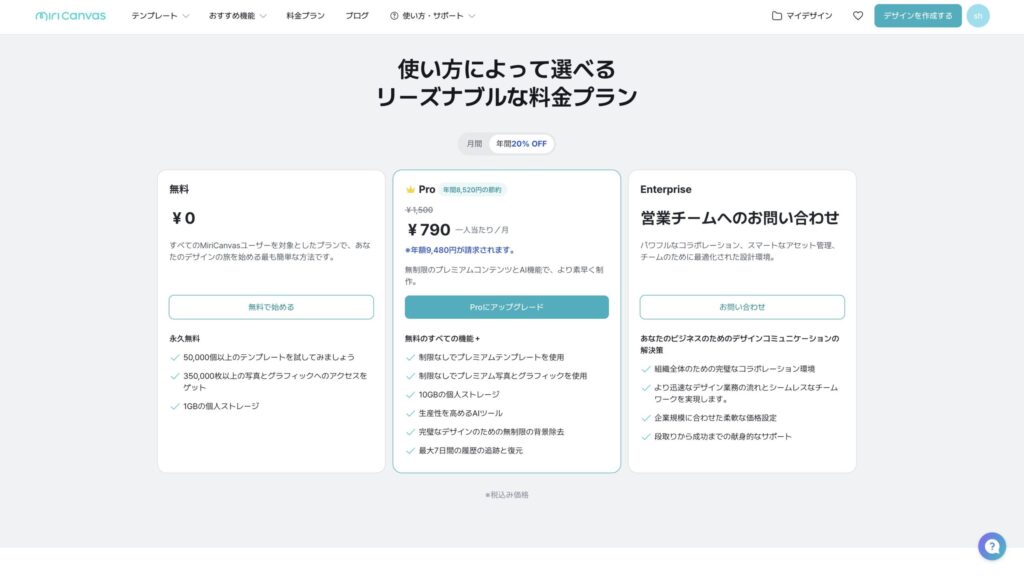
Task: Click checkmark beside 生産性を高めるAIツール
Action: (410, 413)
